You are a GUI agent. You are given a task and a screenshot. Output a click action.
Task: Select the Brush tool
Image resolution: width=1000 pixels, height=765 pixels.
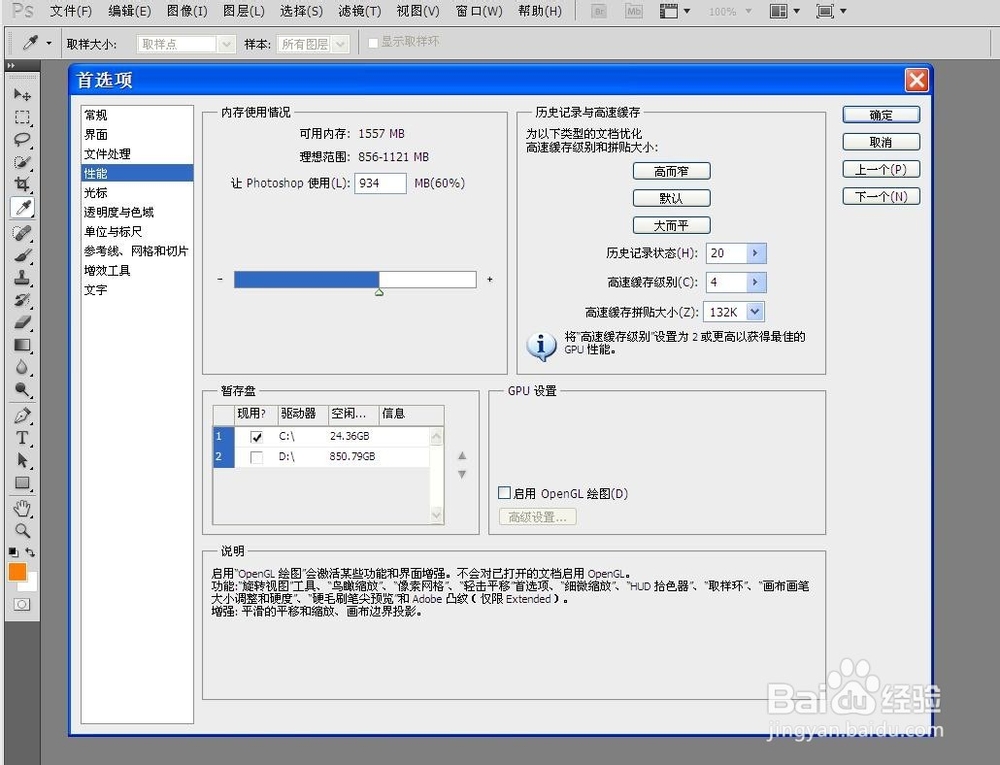(22, 256)
